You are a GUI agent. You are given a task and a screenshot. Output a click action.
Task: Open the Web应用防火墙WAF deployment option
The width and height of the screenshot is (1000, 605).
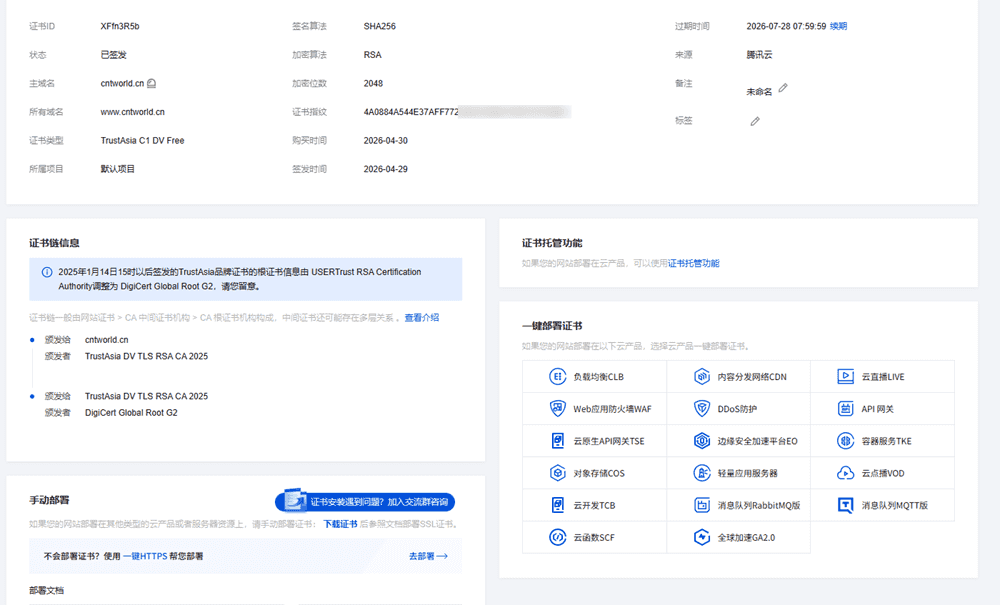[557, 409]
